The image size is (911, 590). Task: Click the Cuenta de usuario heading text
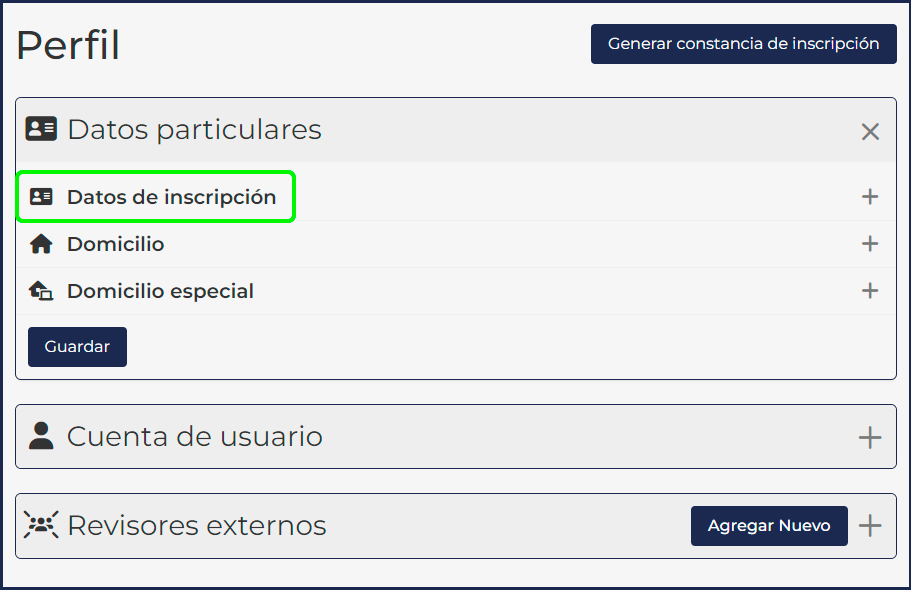click(x=194, y=437)
